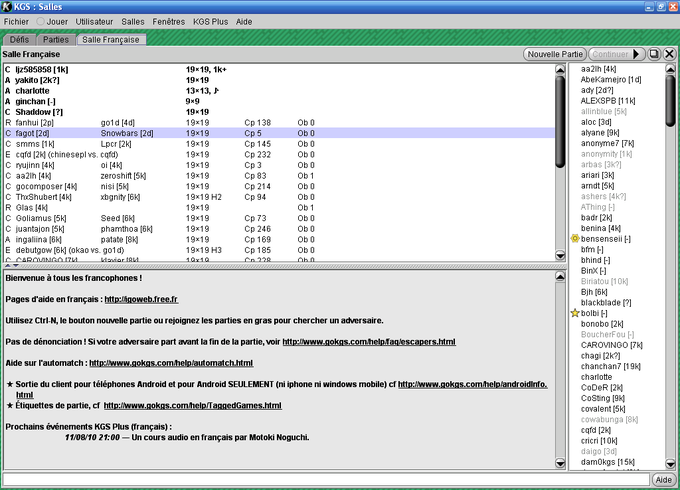The width and height of the screenshot is (680, 490).
Task: Click the music note icon on the charlotte game
Action: (216, 91)
